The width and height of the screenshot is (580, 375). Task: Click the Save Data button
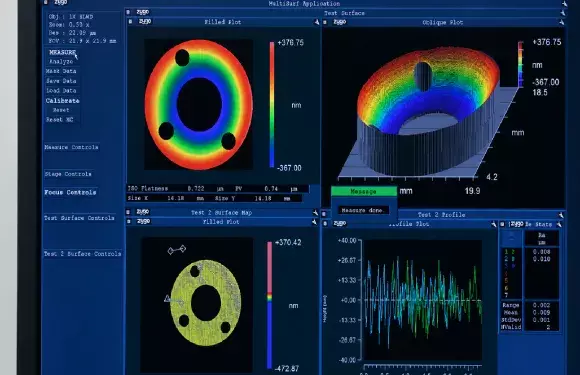pyautogui.click(x=61, y=81)
